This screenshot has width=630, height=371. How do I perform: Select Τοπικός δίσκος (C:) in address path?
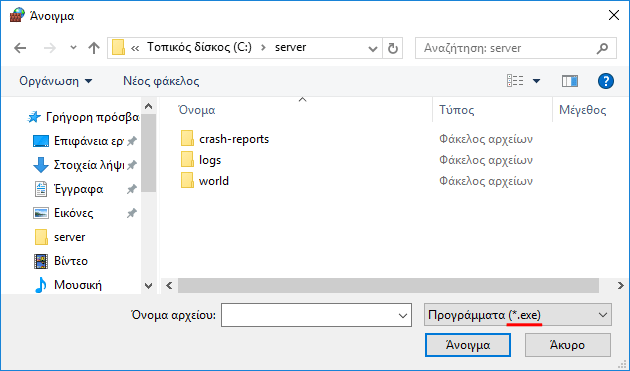point(199,47)
